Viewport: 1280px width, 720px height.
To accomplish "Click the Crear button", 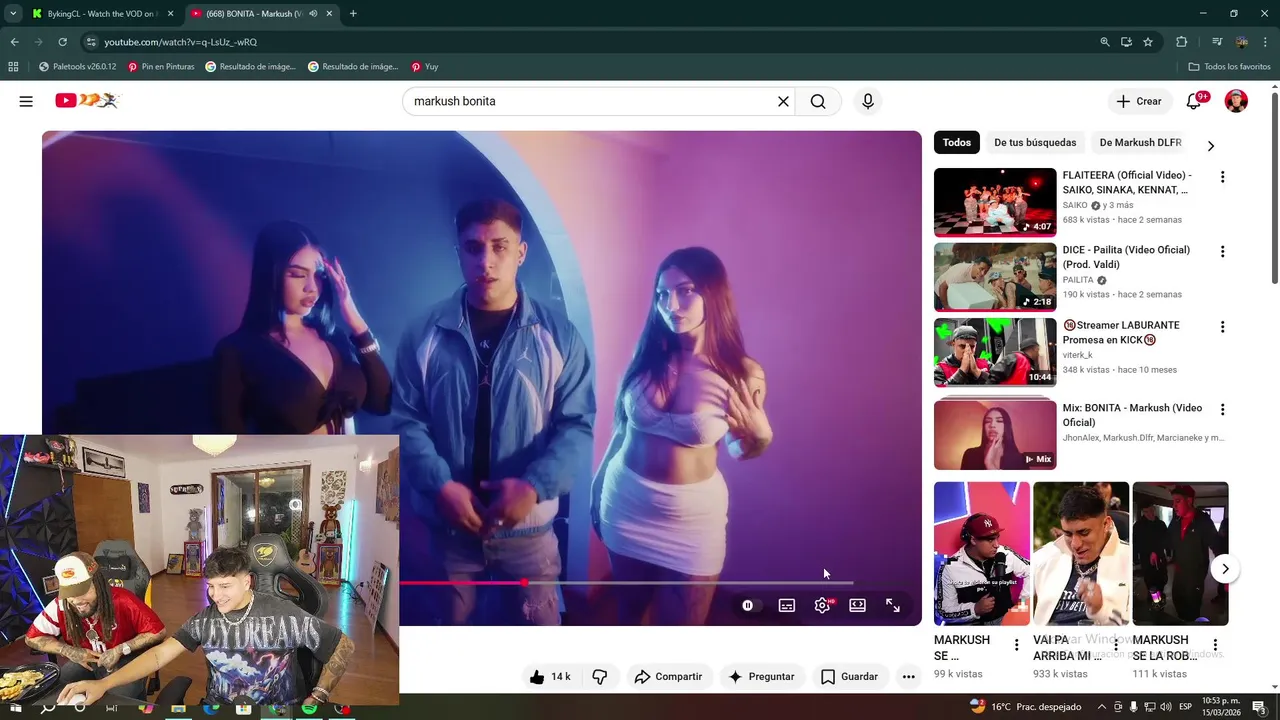I will tap(1139, 101).
